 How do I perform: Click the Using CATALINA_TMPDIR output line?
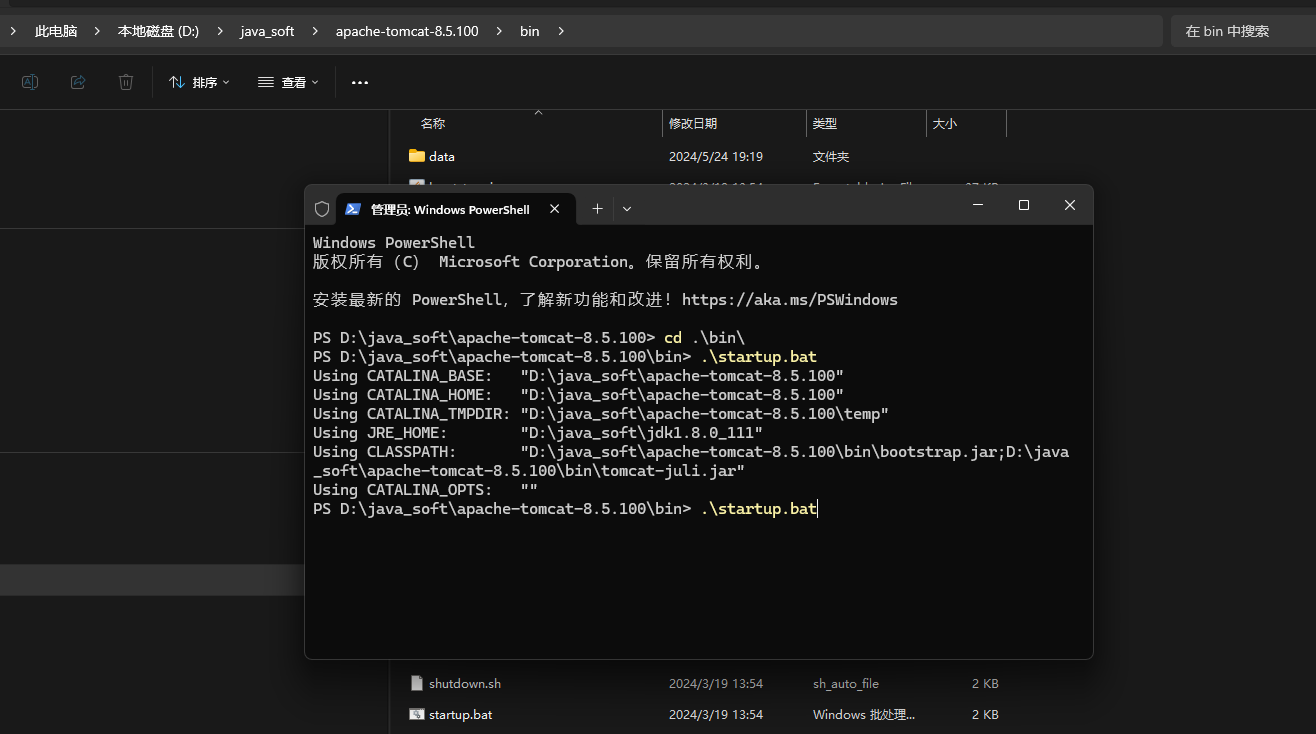click(601, 414)
